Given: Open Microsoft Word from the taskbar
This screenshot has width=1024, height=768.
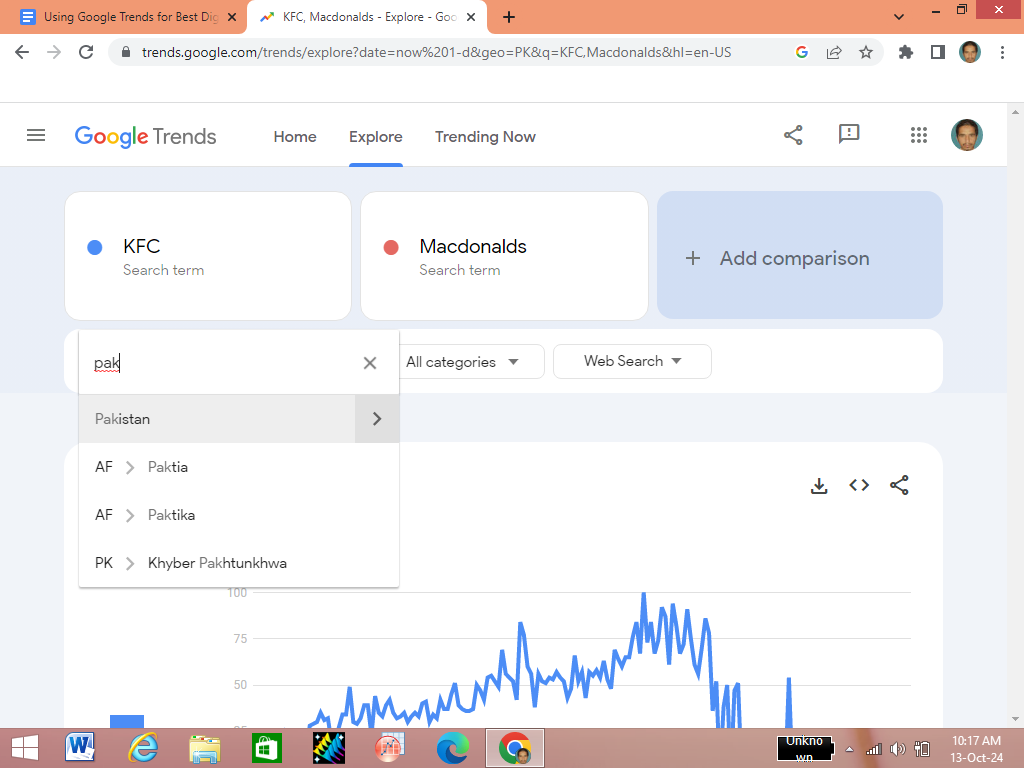Looking at the screenshot, I should [x=80, y=748].
